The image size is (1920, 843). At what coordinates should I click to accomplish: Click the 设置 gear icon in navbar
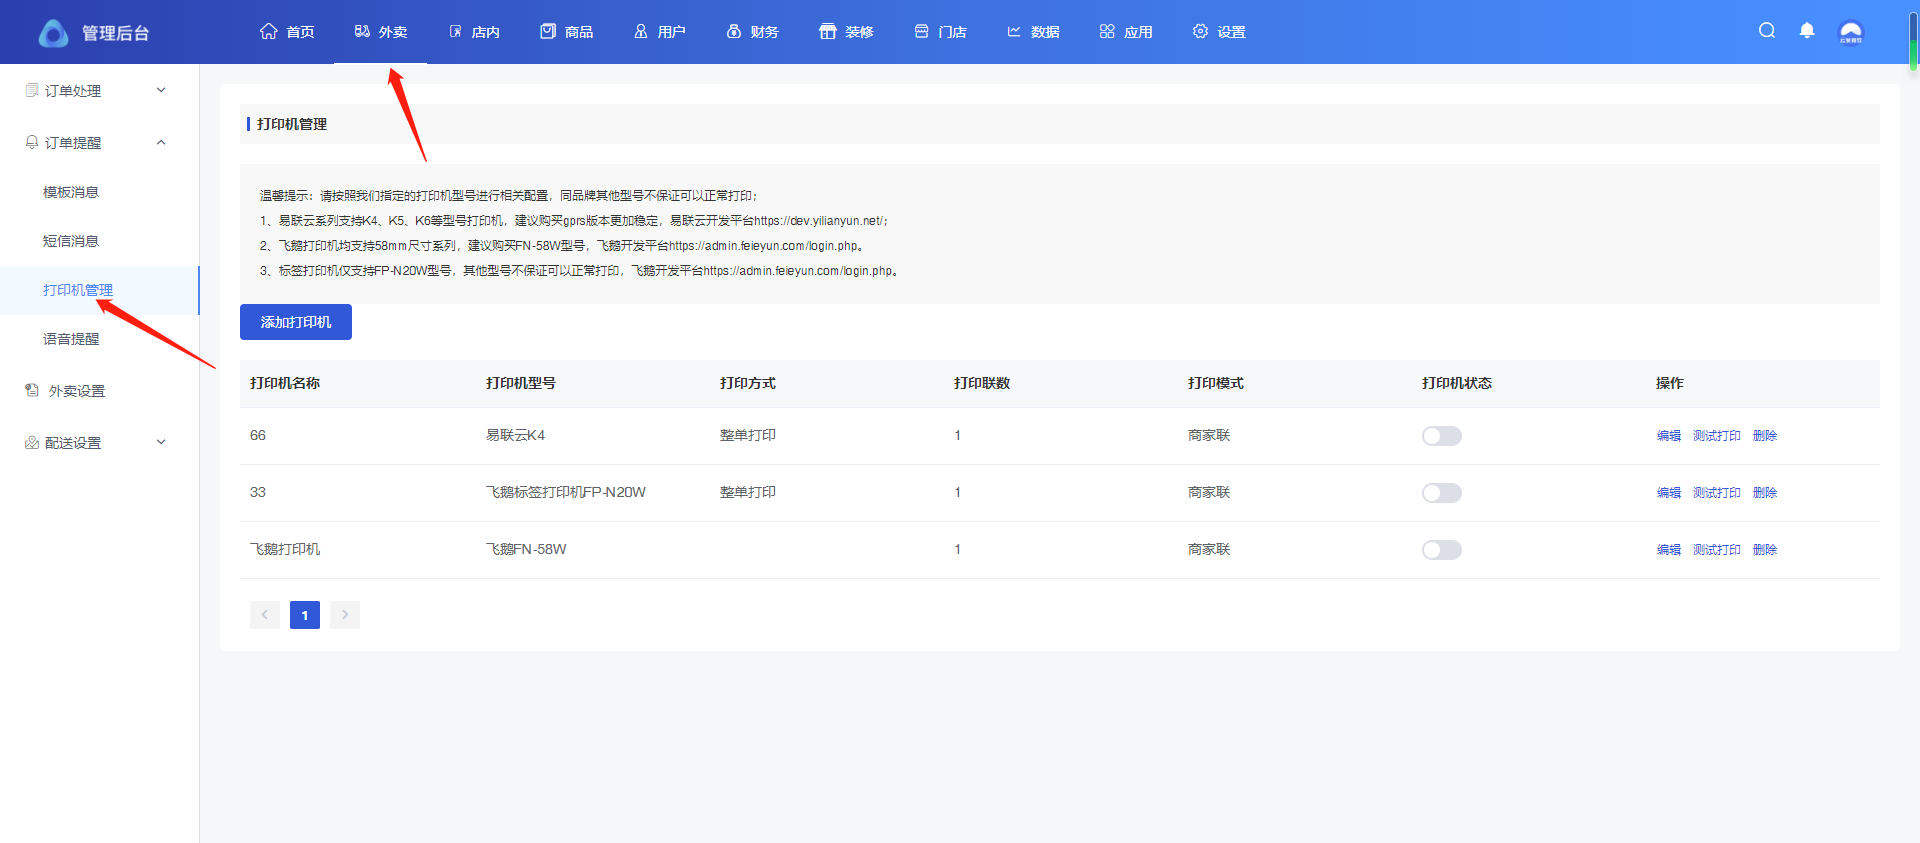click(x=1200, y=31)
